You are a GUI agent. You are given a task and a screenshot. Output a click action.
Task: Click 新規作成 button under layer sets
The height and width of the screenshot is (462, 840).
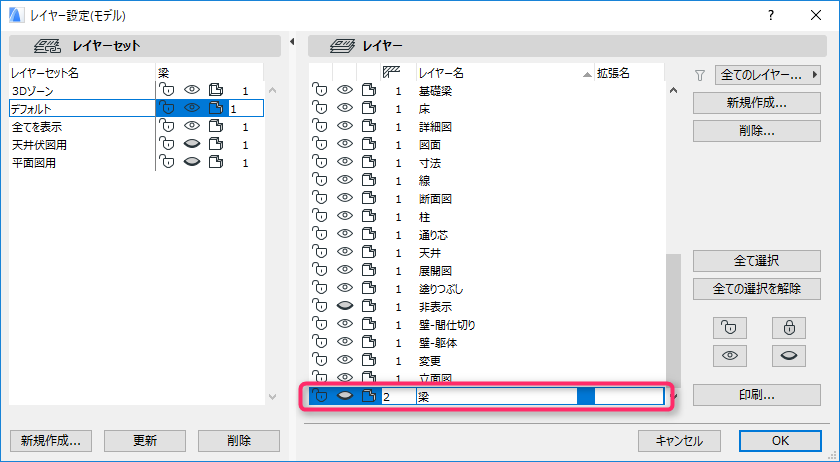(x=51, y=441)
